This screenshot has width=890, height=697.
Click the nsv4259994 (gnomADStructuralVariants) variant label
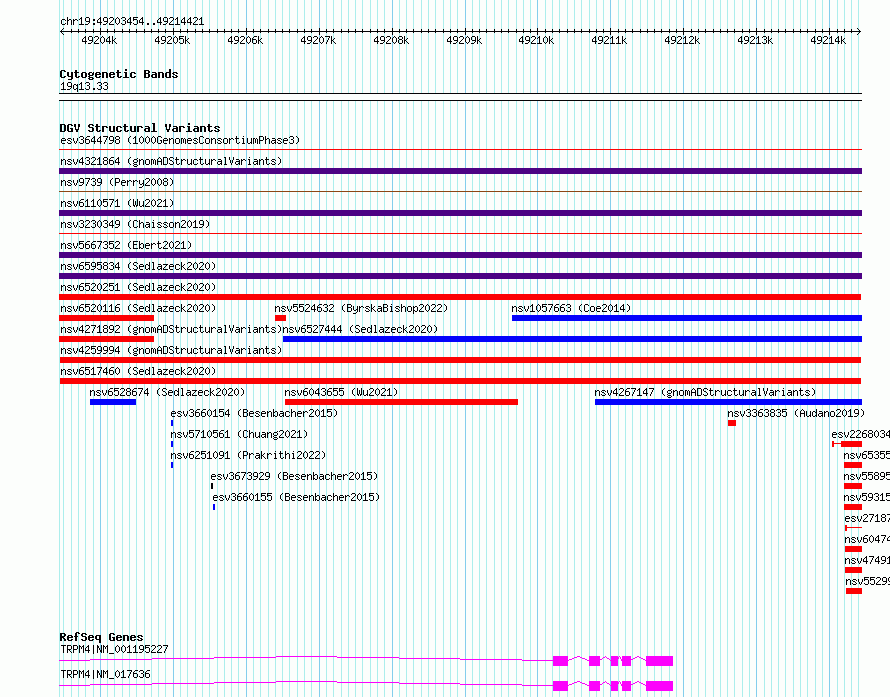click(171, 350)
